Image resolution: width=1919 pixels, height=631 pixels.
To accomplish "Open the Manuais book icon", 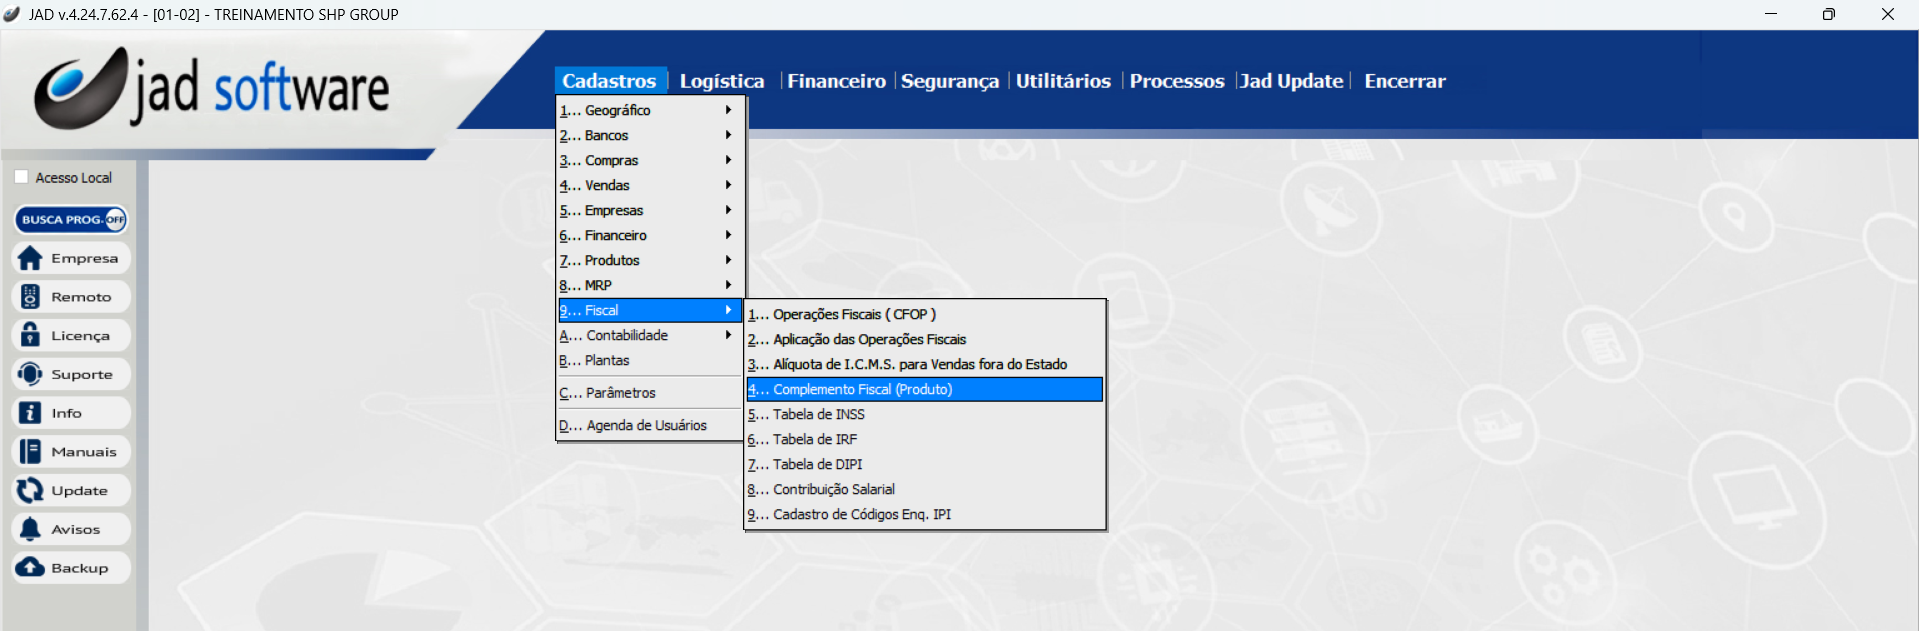I will click(31, 452).
